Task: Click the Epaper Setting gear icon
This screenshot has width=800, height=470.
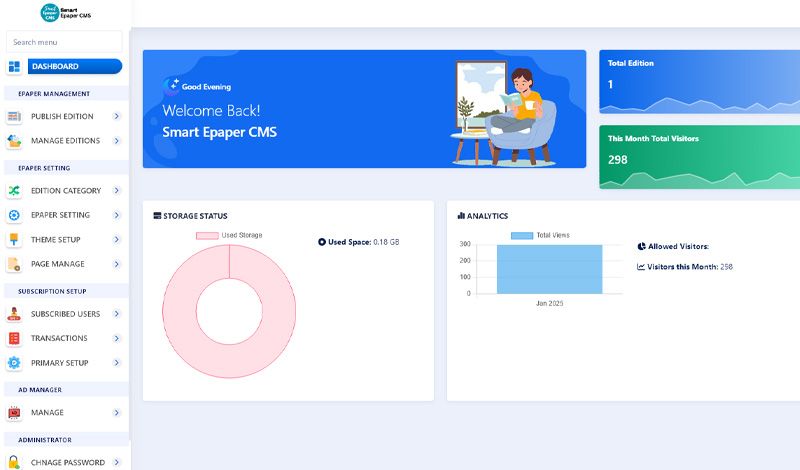Action: point(14,215)
